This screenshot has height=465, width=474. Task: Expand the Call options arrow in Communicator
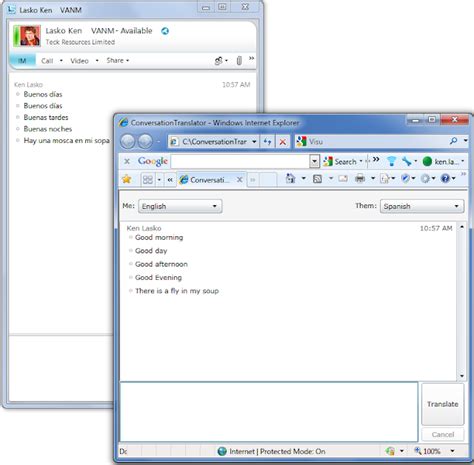(x=61, y=61)
